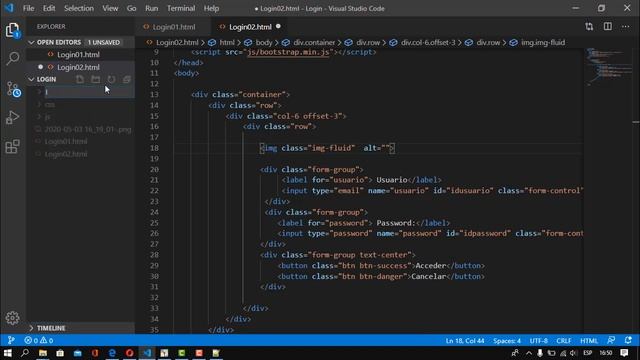Click New Folder icon in LOGIN header
This screenshot has height=360, width=640.
click(96, 79)
